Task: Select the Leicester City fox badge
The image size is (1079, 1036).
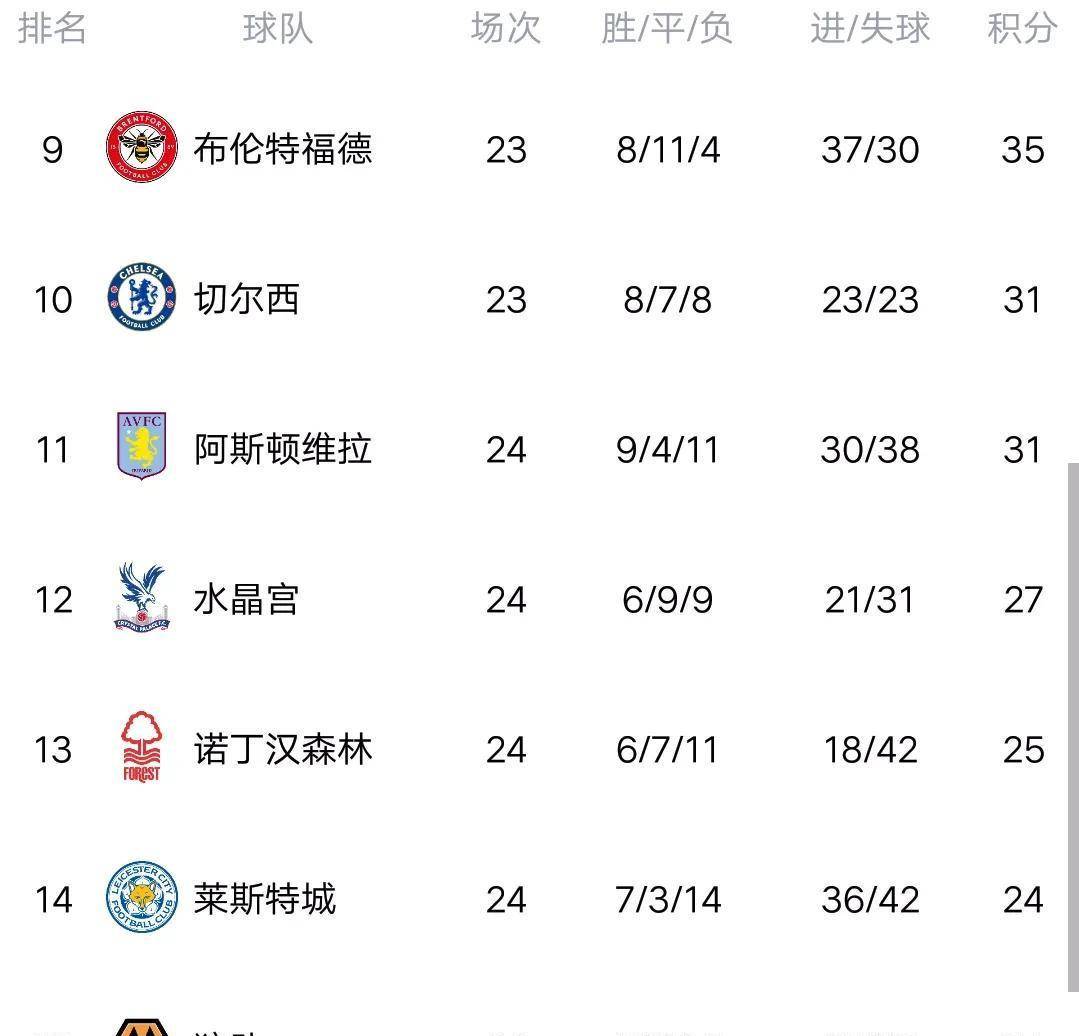Action: click(x=142, y=896)
